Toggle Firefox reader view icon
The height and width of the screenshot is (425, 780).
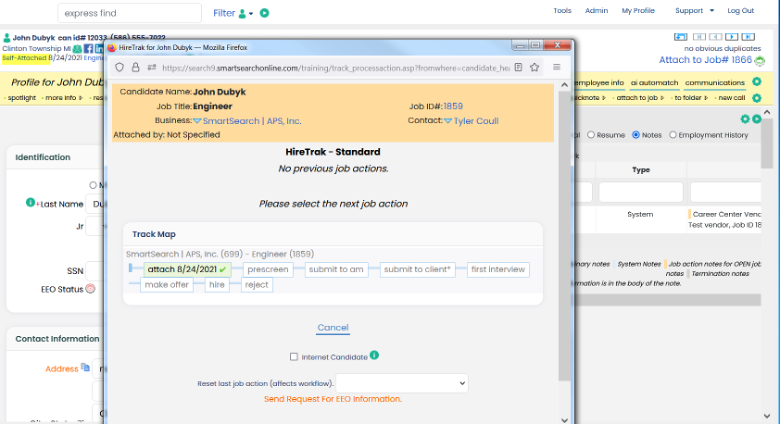tap(518, 67)
